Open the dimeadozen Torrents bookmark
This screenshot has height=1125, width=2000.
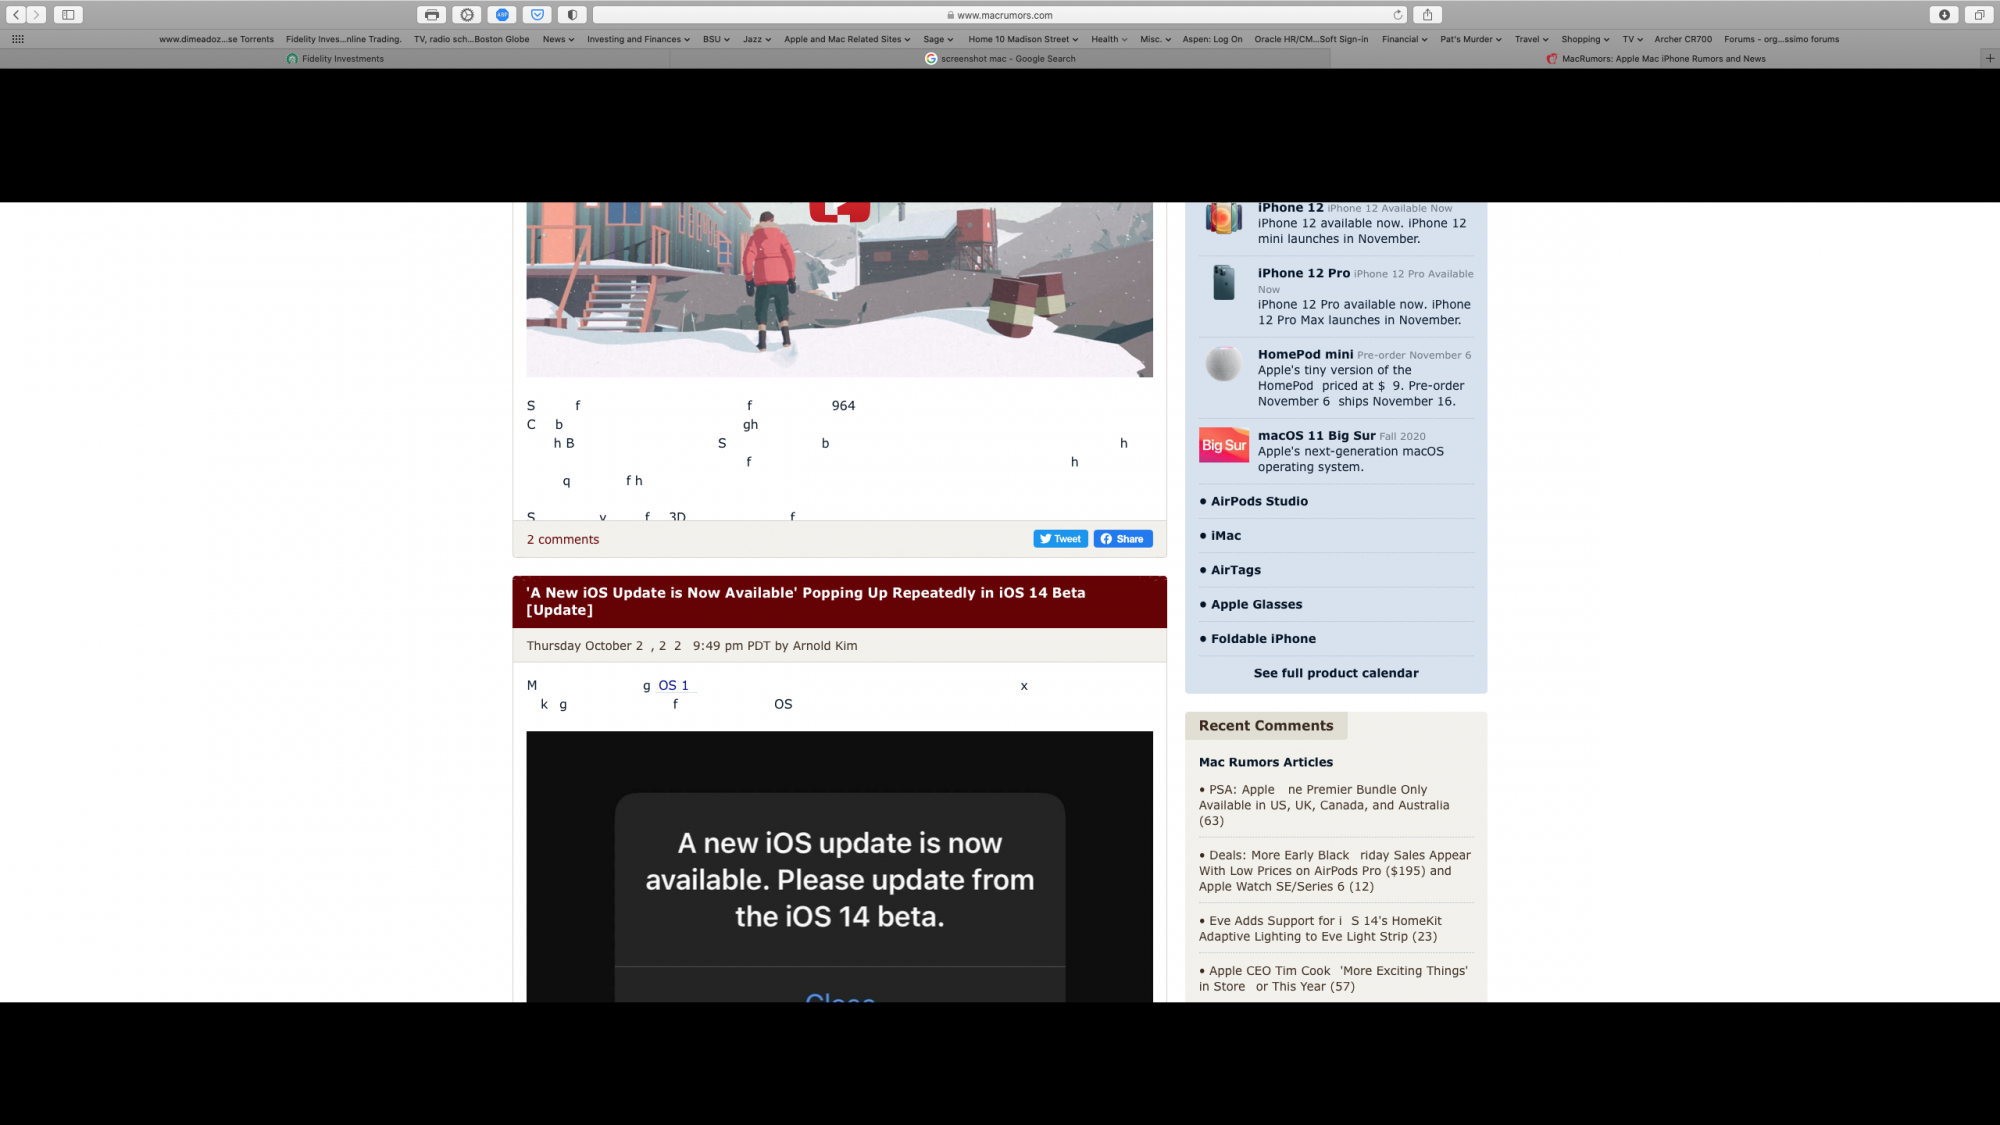click(216, 39)
